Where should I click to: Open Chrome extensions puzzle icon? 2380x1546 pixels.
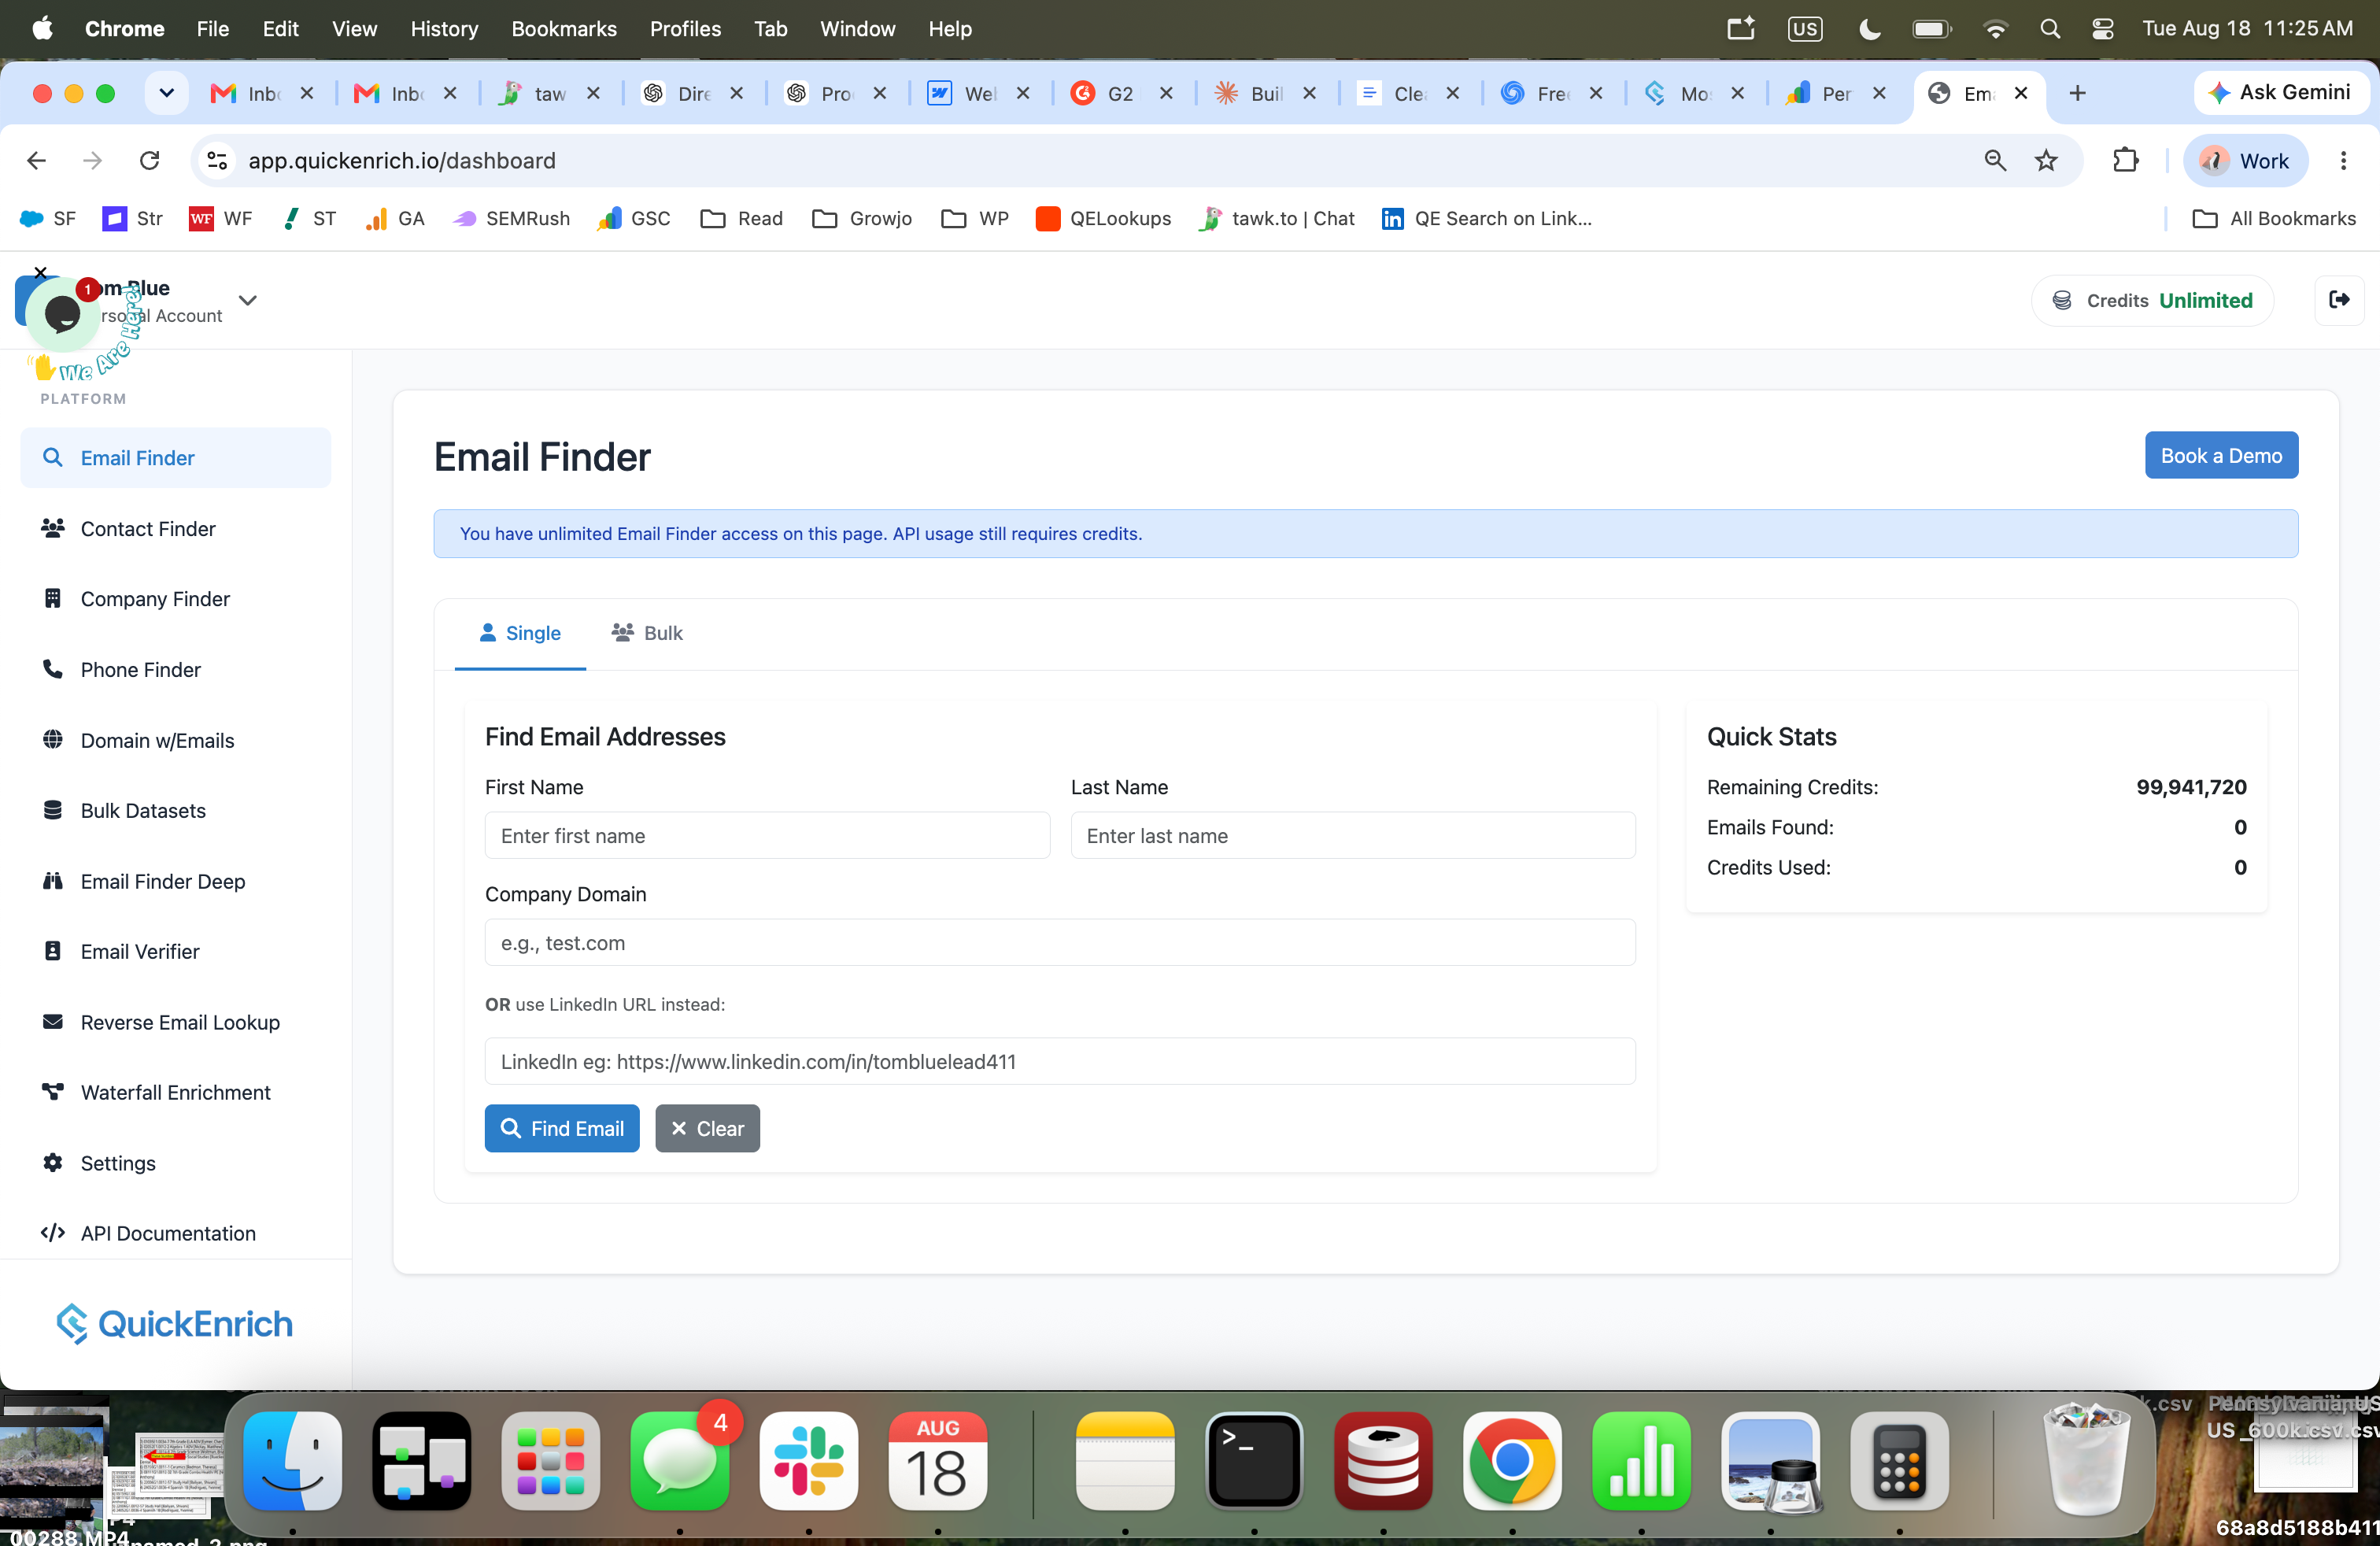tap(2125, 160)
